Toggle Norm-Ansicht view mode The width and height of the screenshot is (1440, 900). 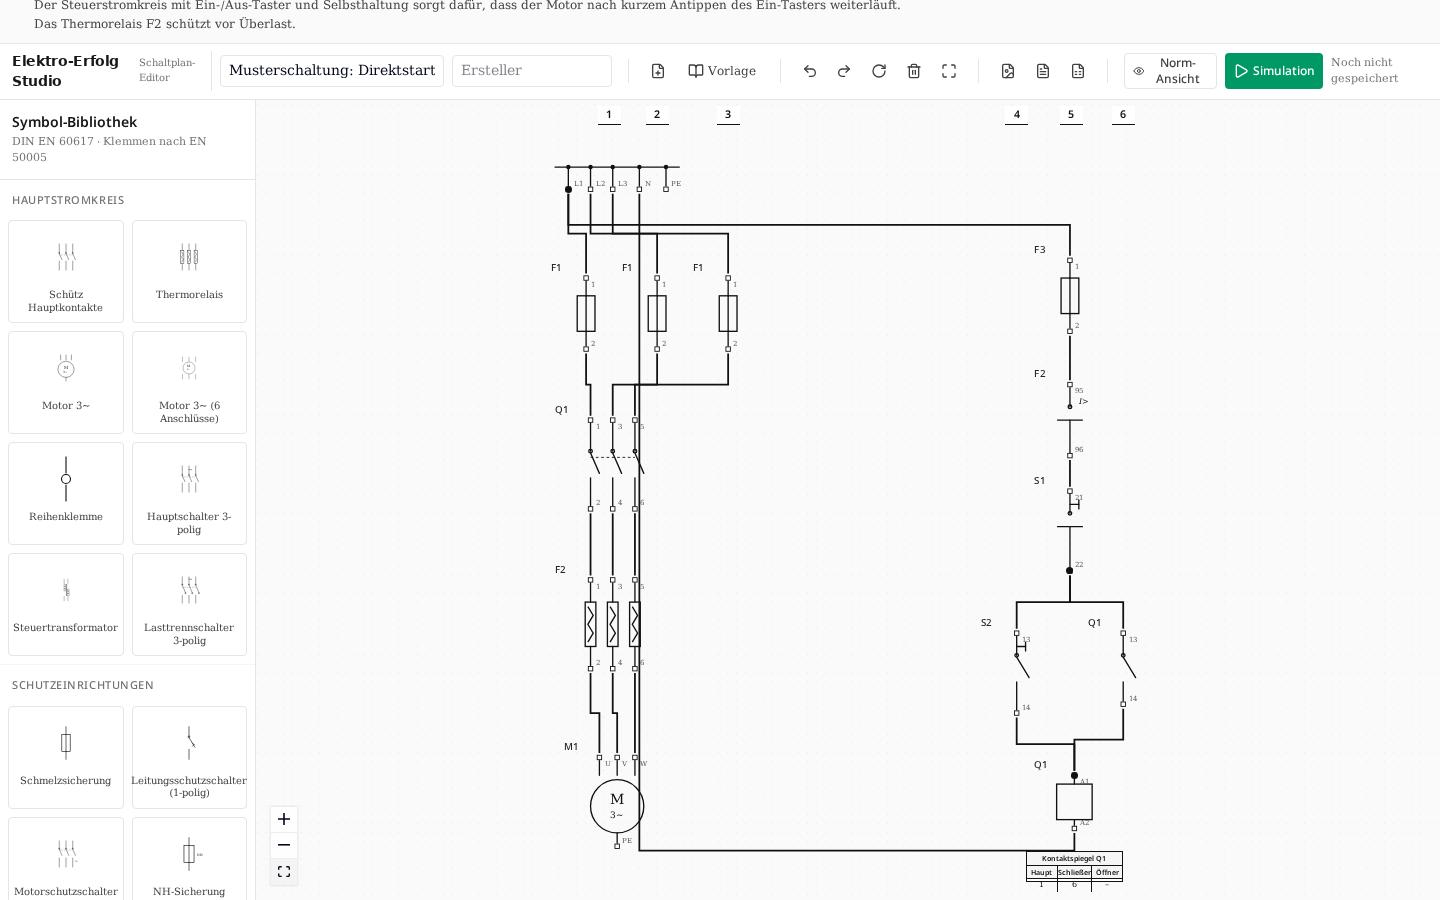[x=1170, y=71]
